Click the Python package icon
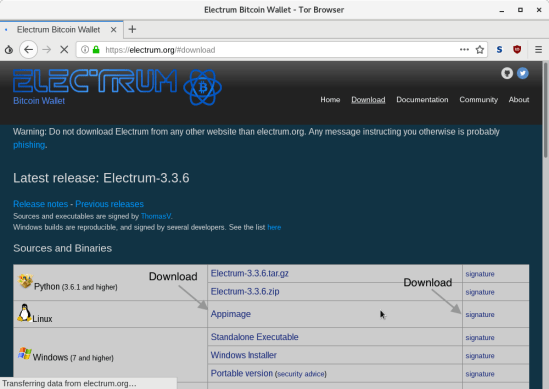This screenshot has height=389, width=549. tap(25, 281)
